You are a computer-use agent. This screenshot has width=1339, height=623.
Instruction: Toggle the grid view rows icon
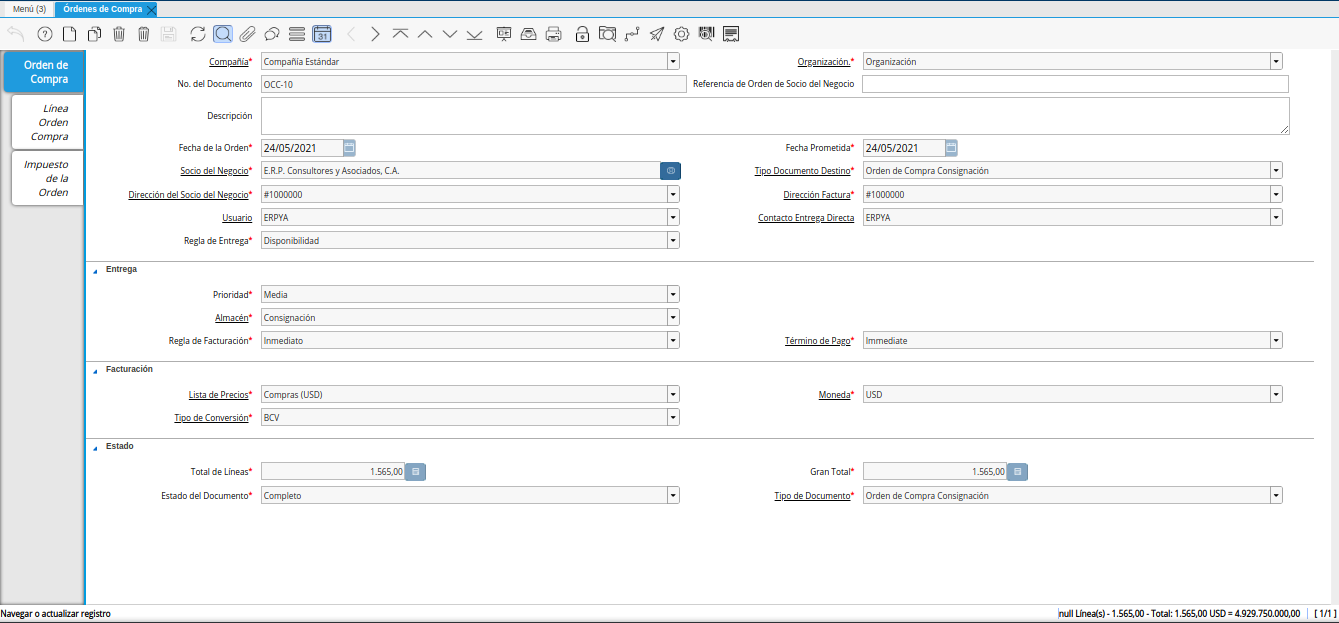point(296,34)
